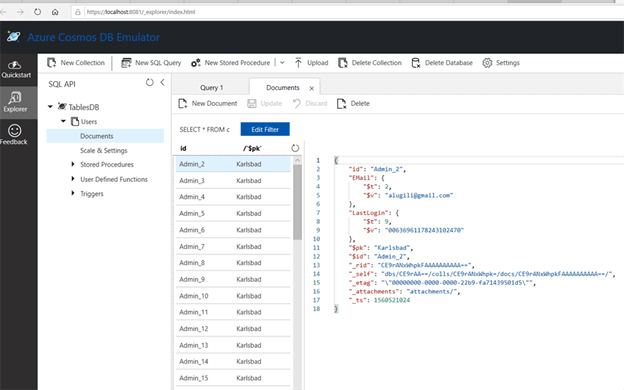
Task: Select the Admin_9 document row
Action: [233, 279]
